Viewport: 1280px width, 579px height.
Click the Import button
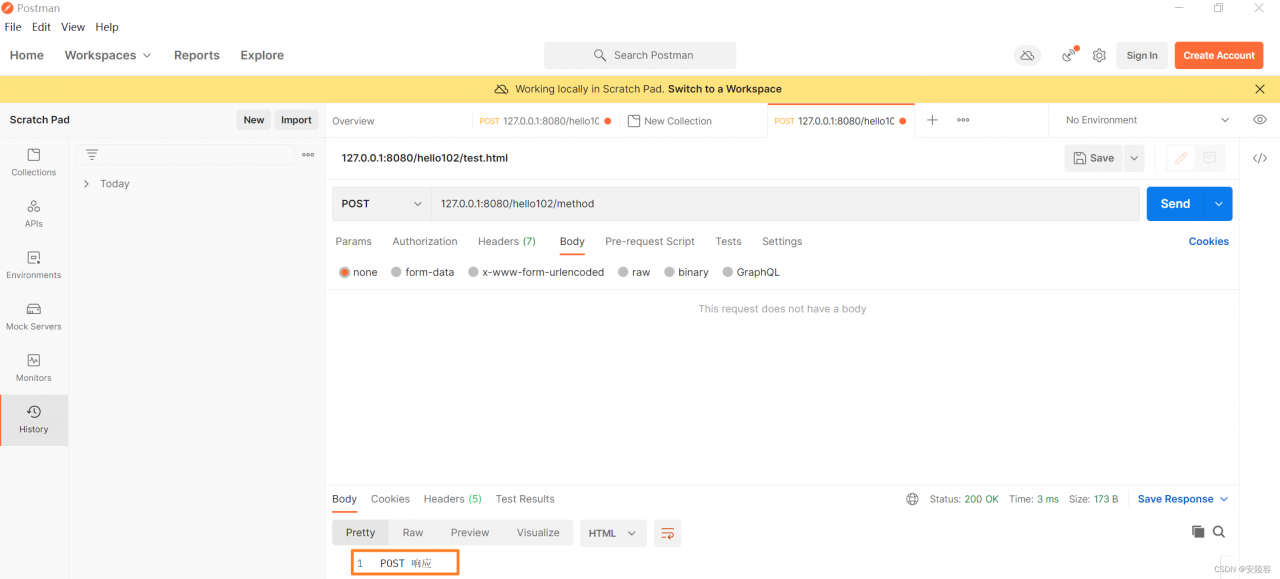[296, 120]
